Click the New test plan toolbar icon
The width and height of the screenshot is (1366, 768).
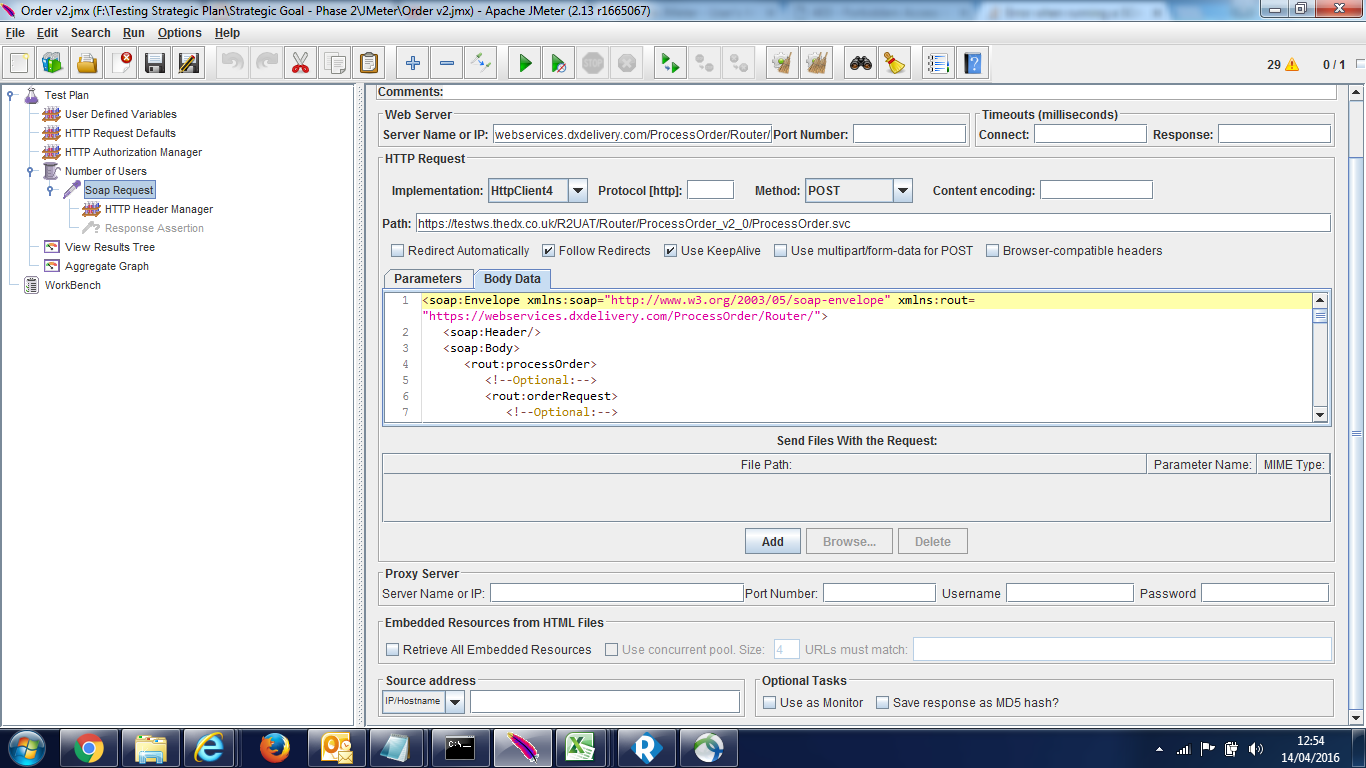coord(20,63)
